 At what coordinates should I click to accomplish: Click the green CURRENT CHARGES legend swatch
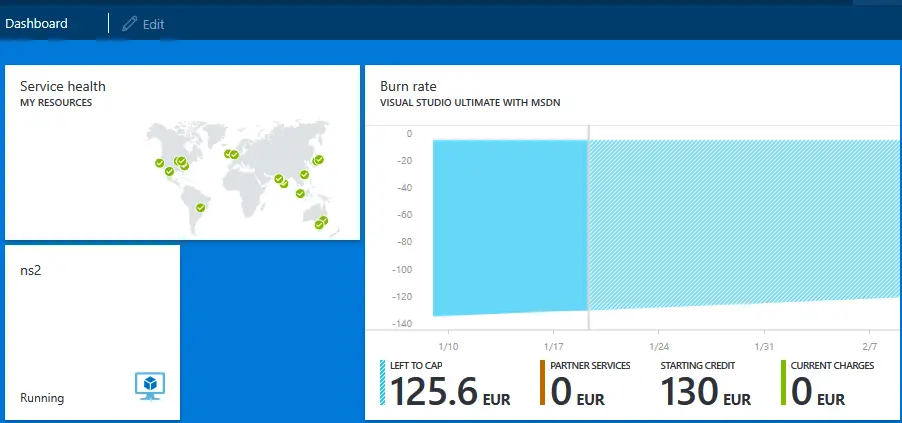coord(783,382)
